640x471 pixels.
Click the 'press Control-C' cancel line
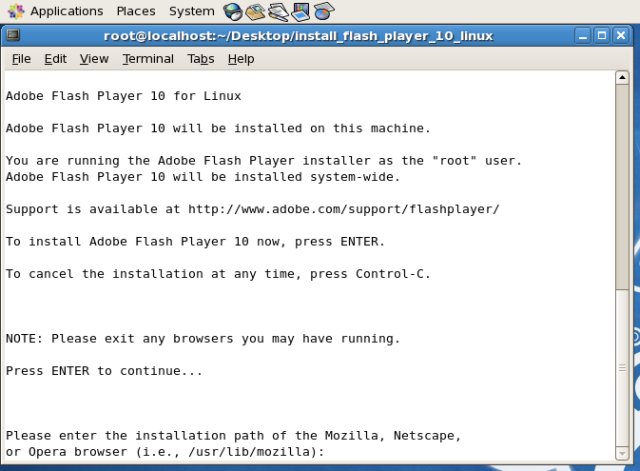coord(218,274)
